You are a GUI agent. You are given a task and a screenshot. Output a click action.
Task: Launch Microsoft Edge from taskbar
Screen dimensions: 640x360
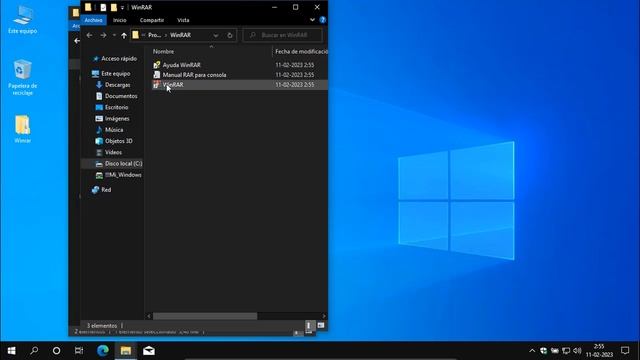point(103,351)
